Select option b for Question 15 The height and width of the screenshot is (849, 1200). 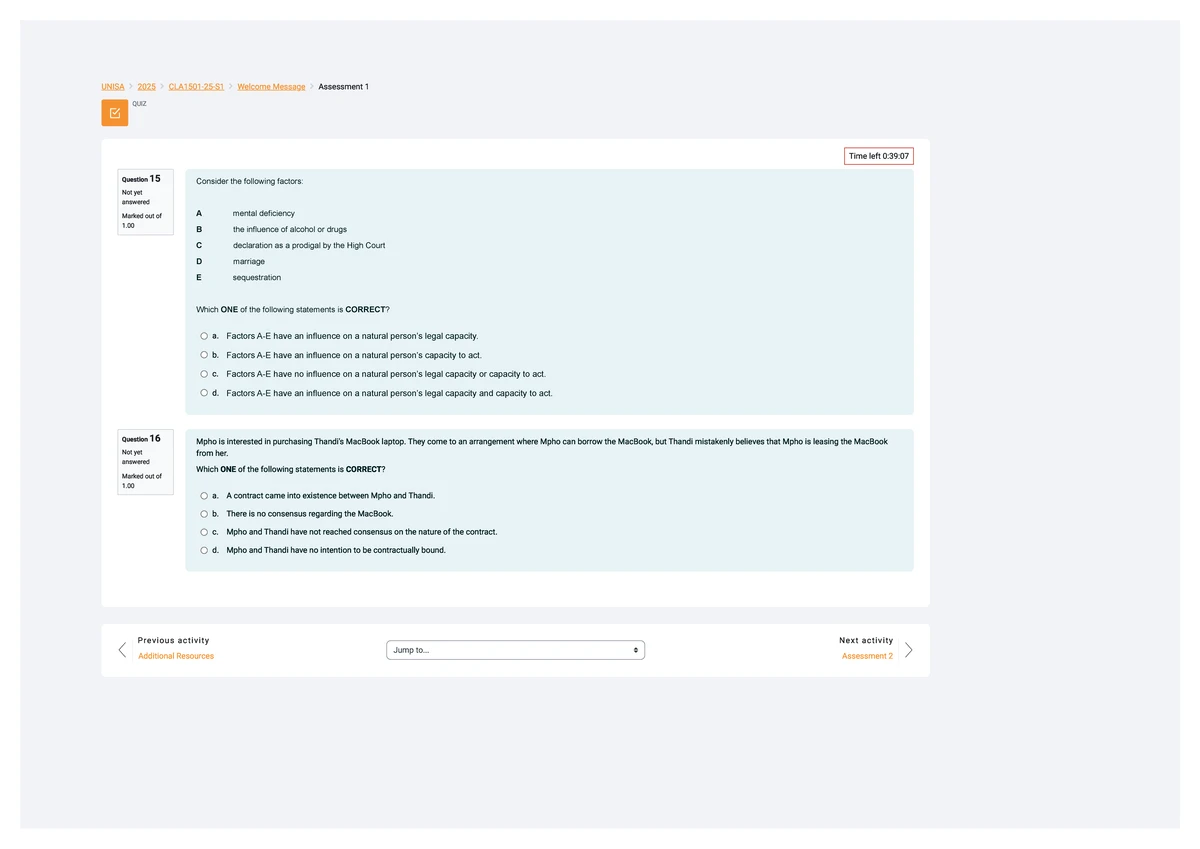(x=204, y=355)
